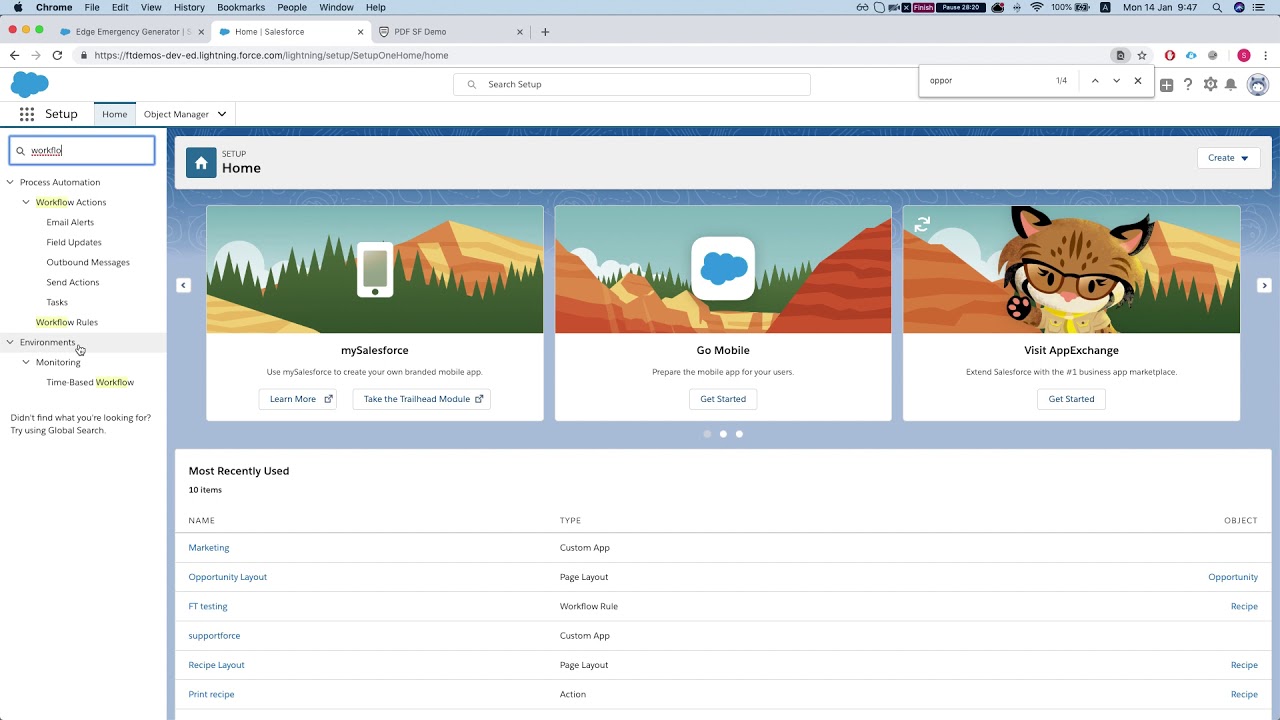Open the FT testing link
Image resolution: width=1280 pixels, height=720 pixels.
point(208,606)
